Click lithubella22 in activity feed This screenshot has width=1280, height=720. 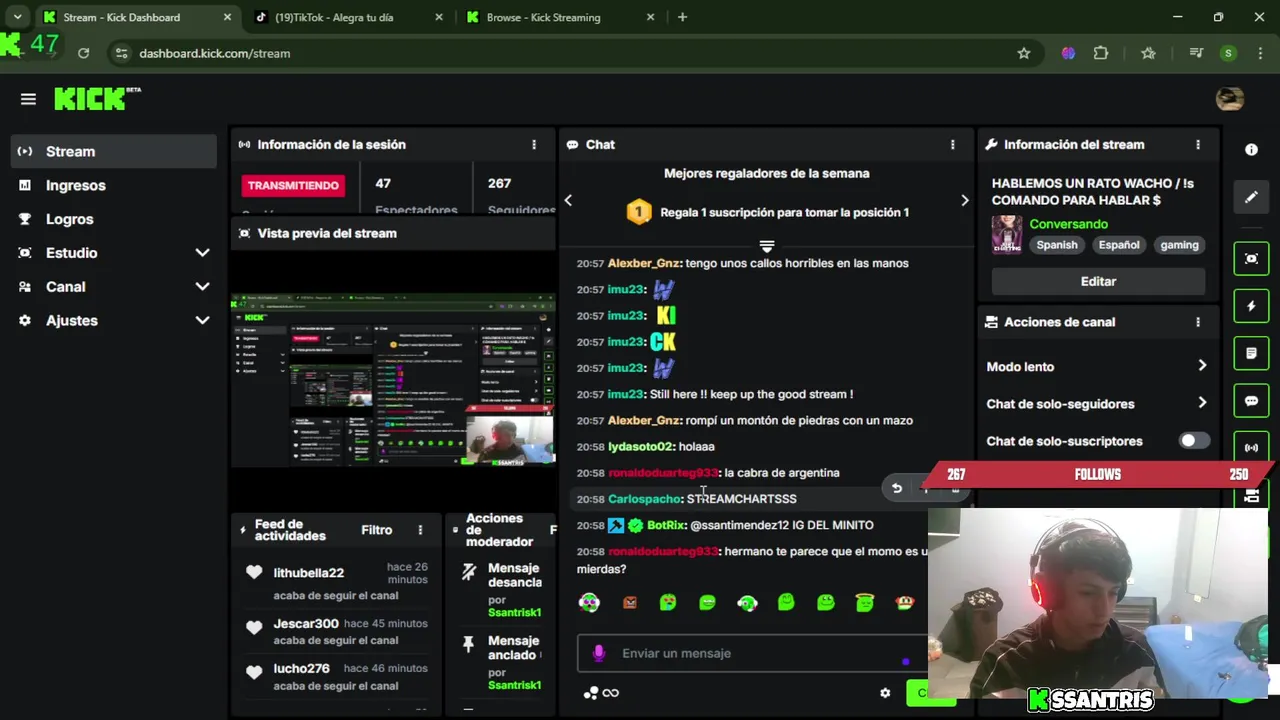pyautogui.click(x=308, y=573)
